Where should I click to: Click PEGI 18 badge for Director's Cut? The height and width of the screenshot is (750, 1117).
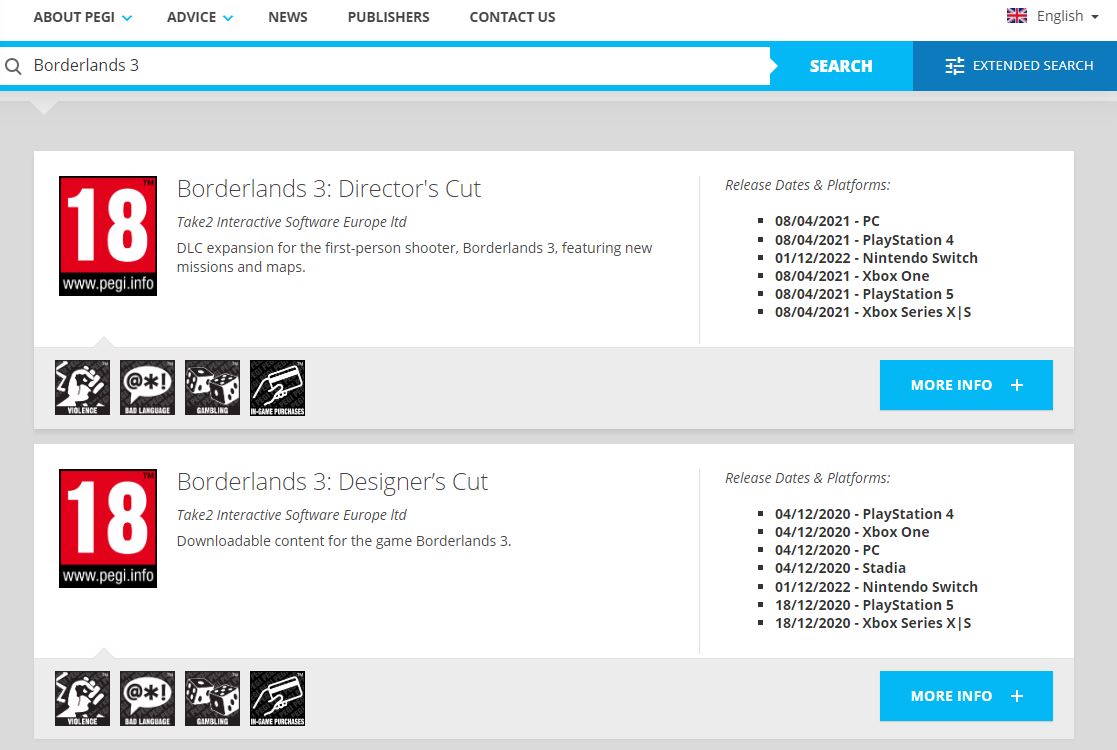(x=108, y=236)
